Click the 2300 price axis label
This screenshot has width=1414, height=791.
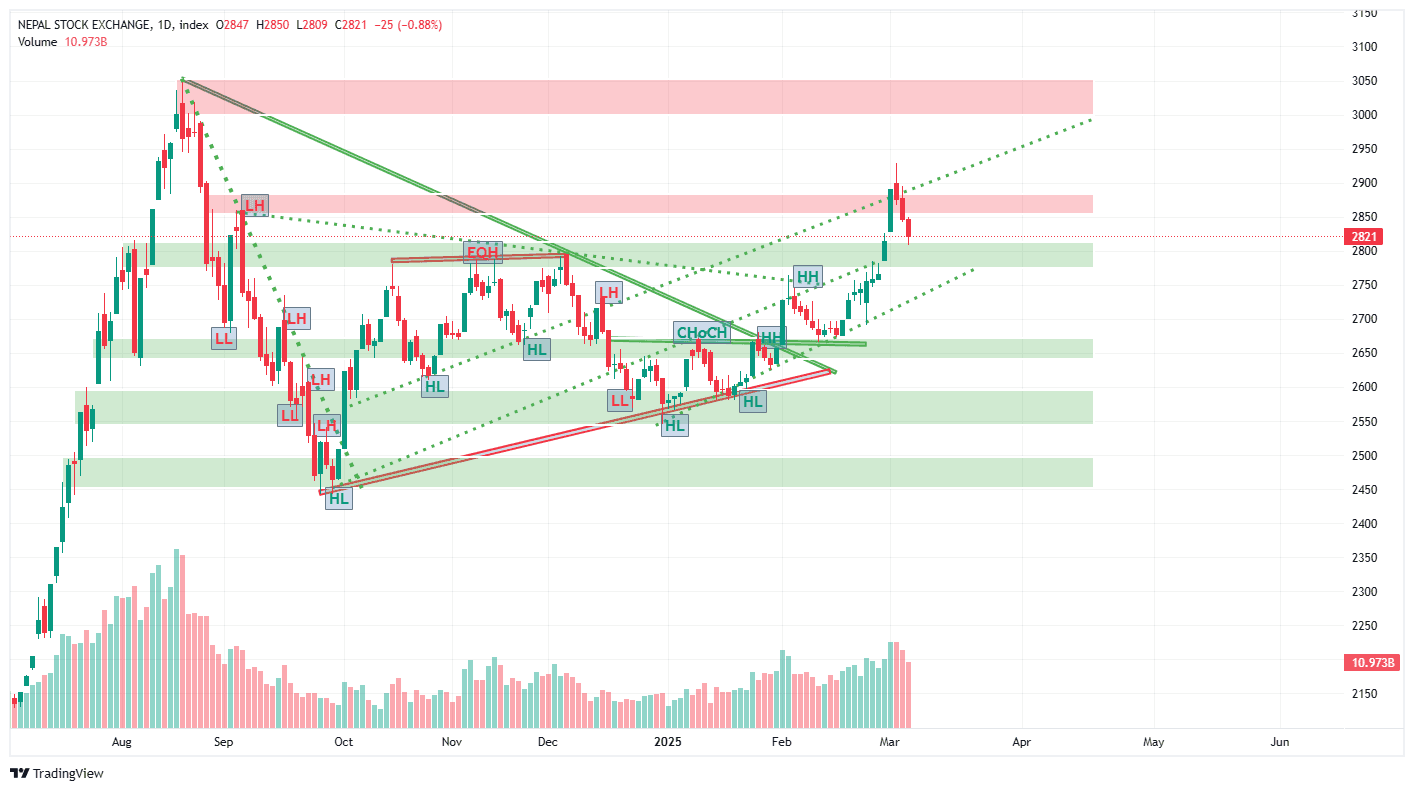pyautogui.click(x=1365, y=592)
